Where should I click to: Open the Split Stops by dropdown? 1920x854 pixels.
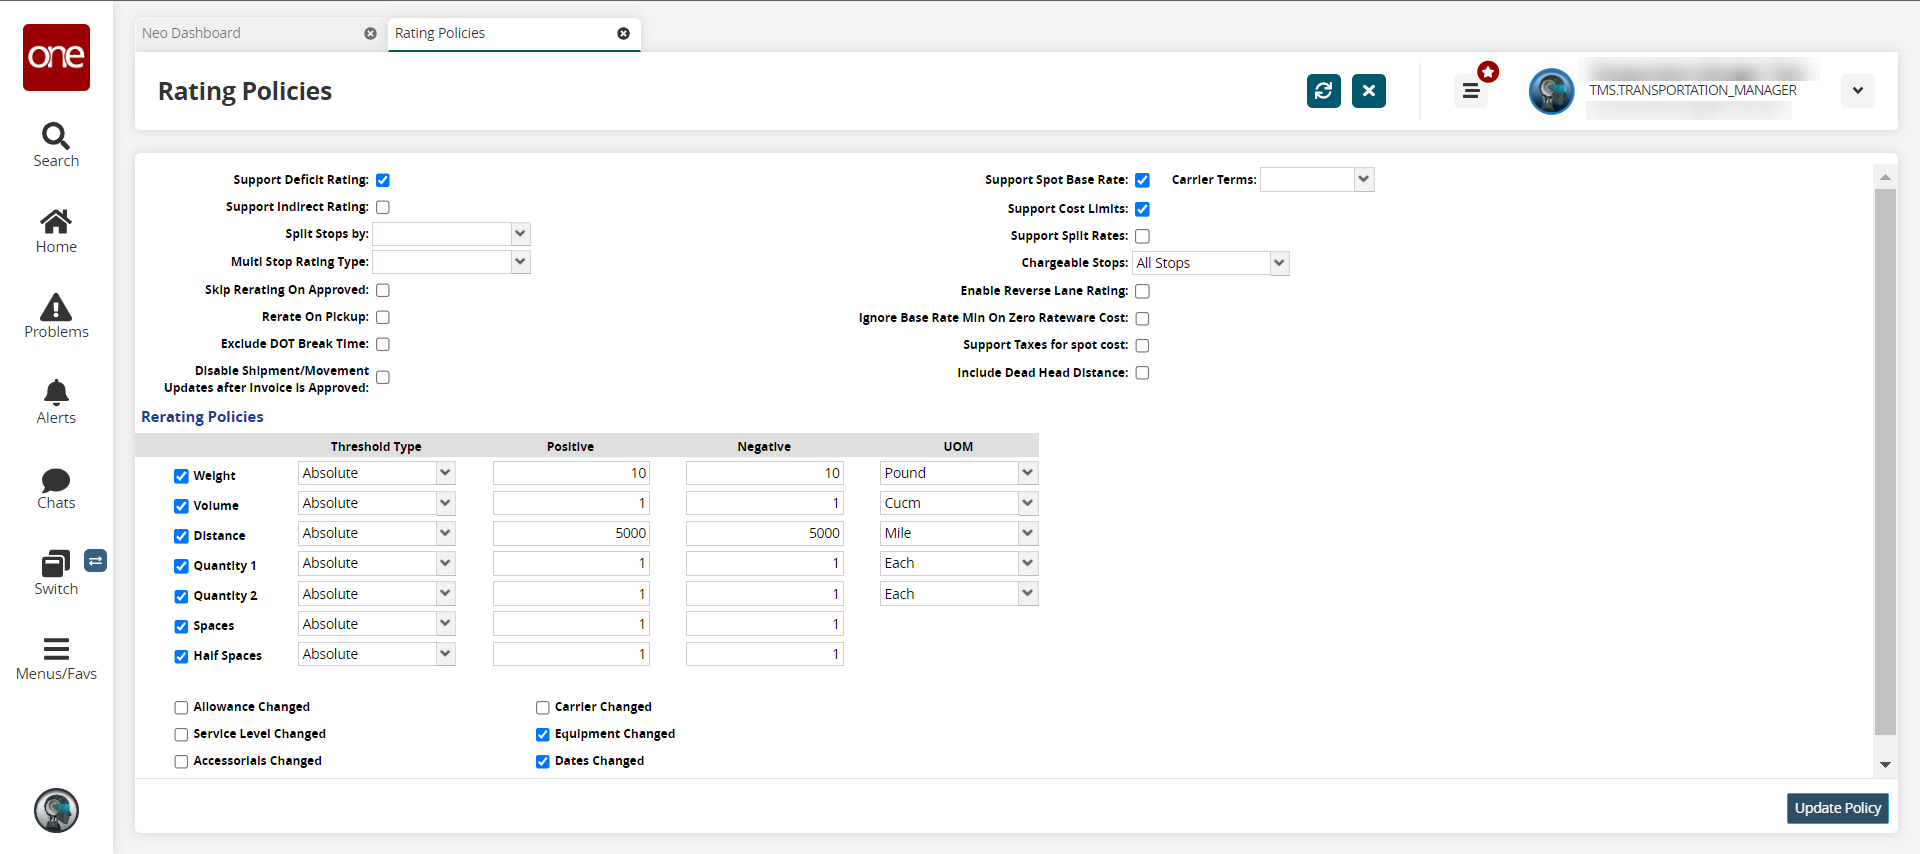coord(520,234)
